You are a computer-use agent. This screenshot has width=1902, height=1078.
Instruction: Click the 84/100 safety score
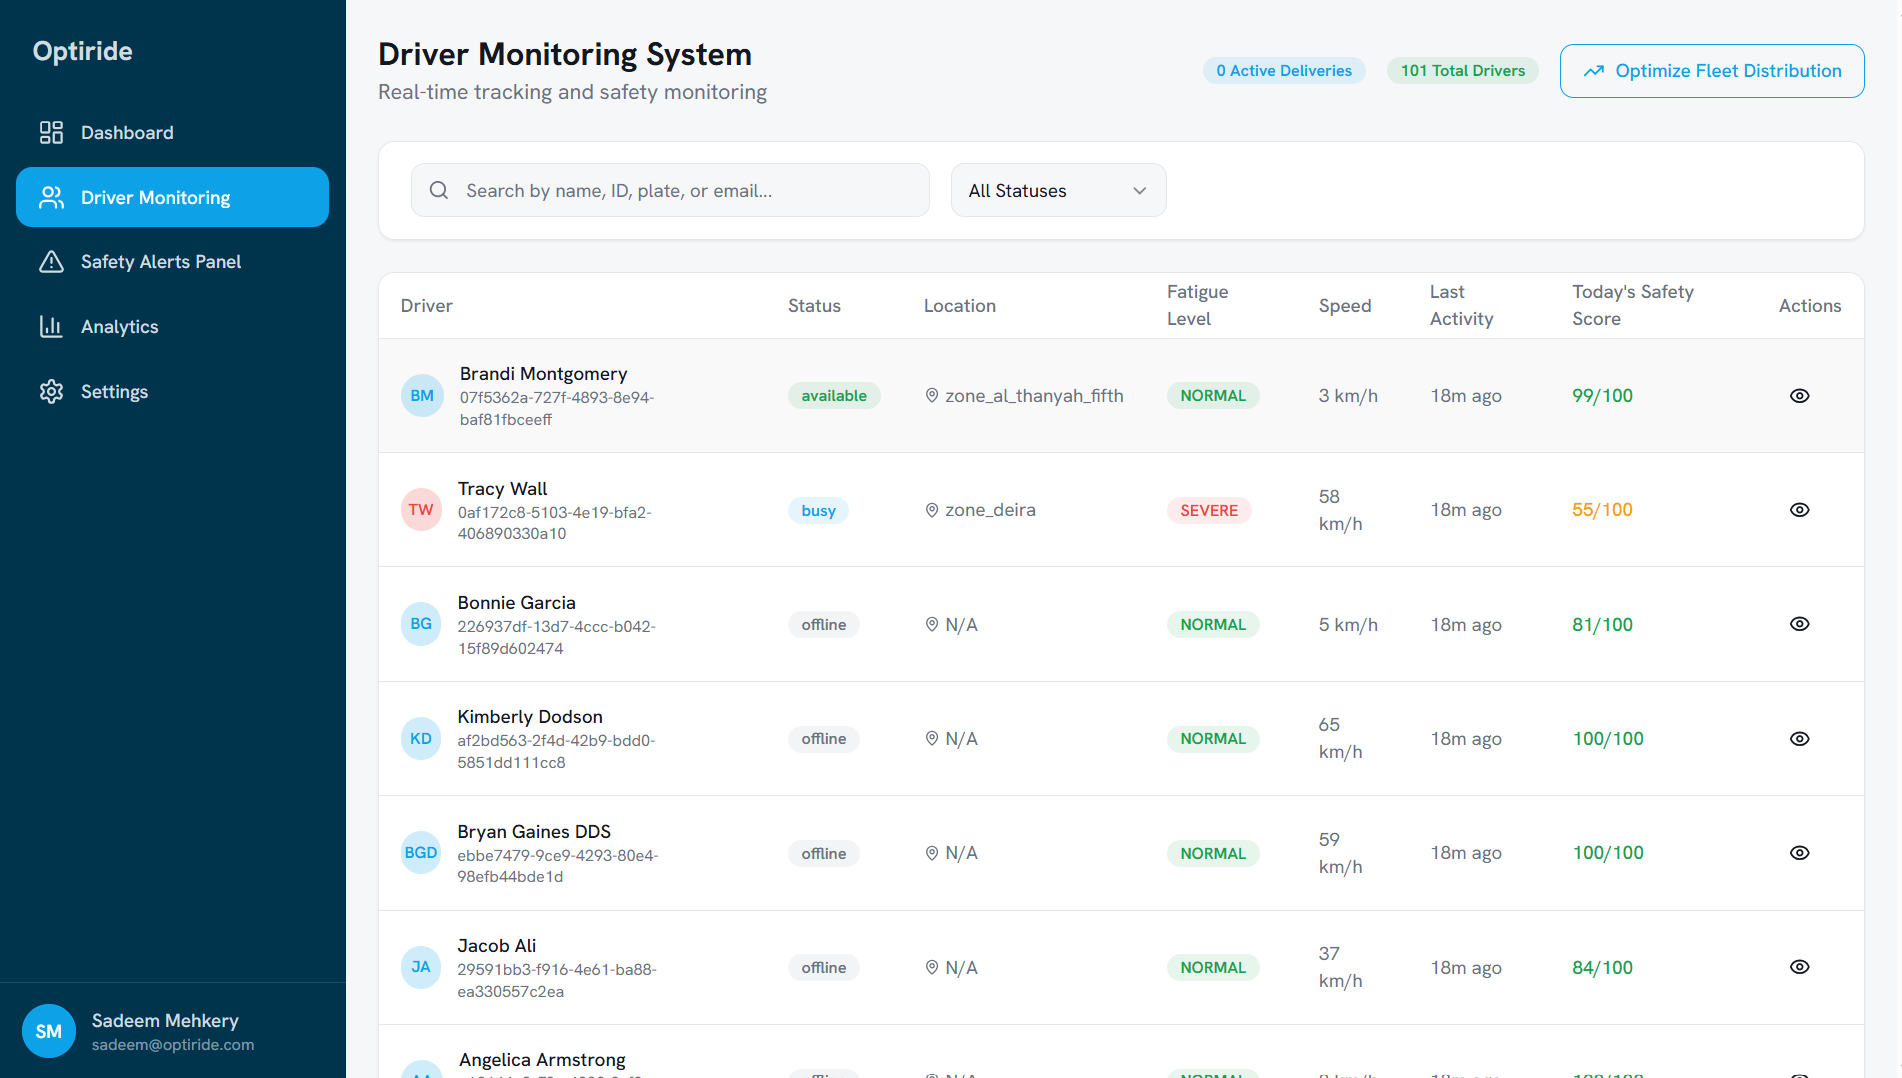[x=1602, y=968]
